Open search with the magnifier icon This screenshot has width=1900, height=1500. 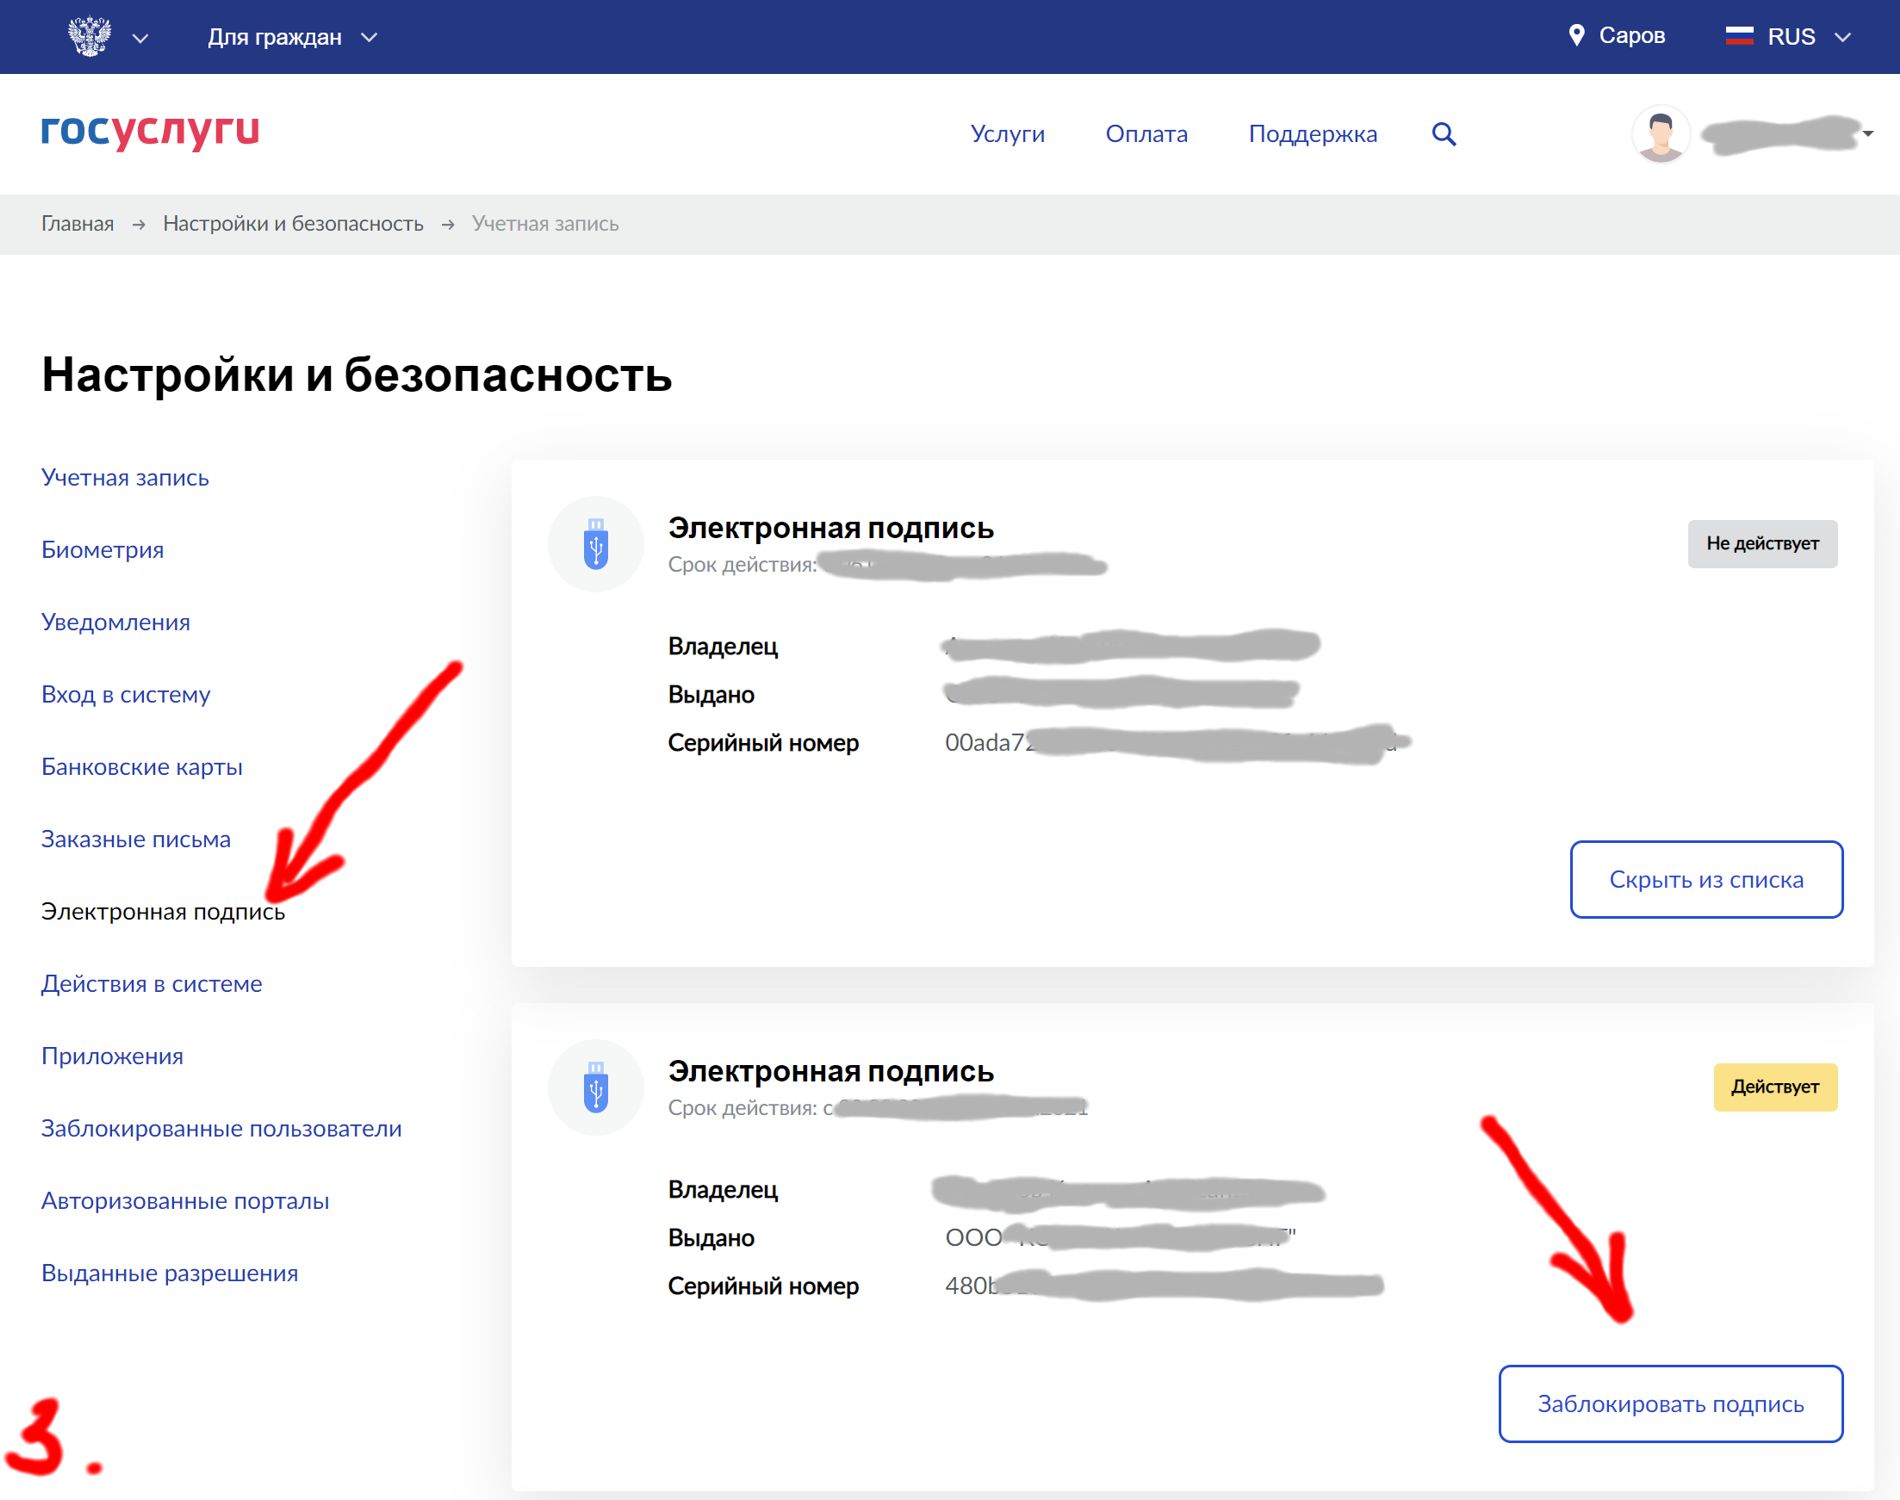pyautogui.click(x=1443, y=134)
